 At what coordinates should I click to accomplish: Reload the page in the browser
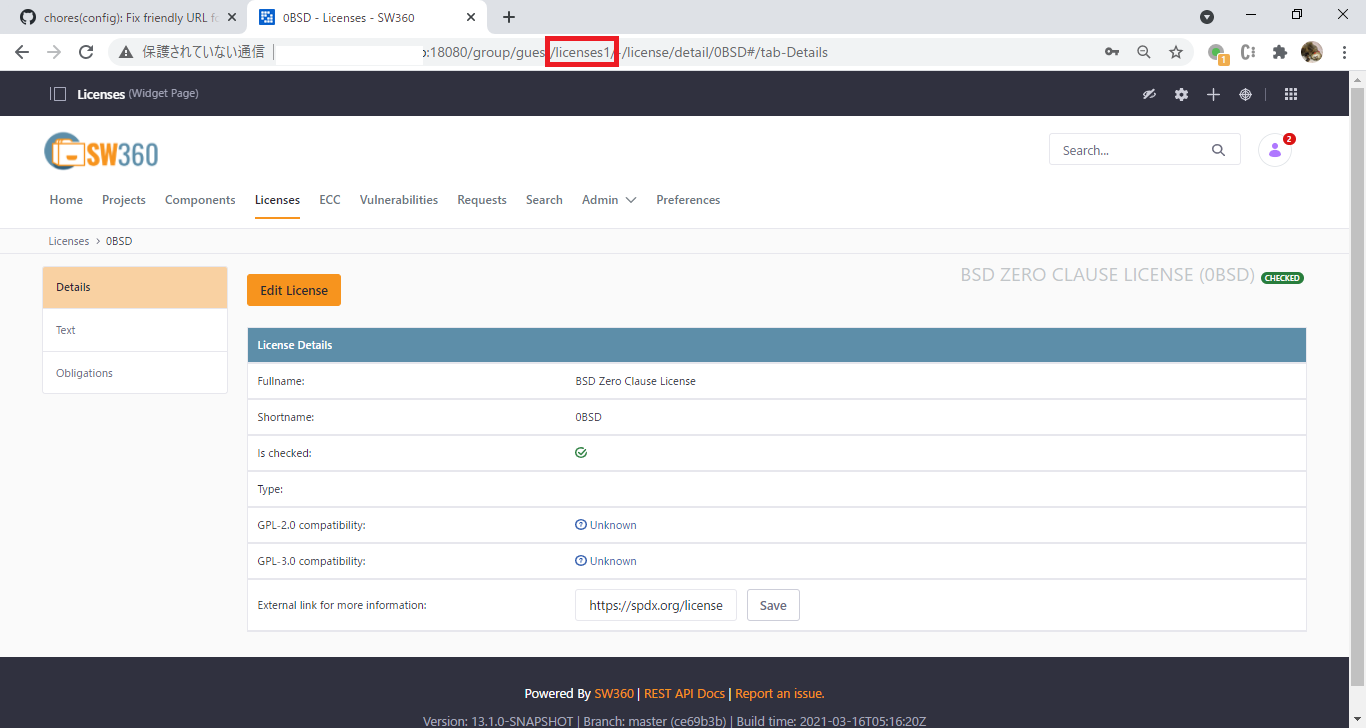click(86, 52)
